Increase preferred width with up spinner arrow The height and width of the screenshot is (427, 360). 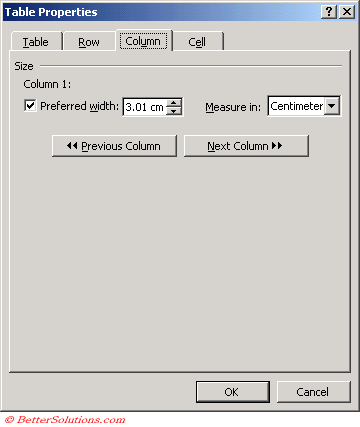174,103
